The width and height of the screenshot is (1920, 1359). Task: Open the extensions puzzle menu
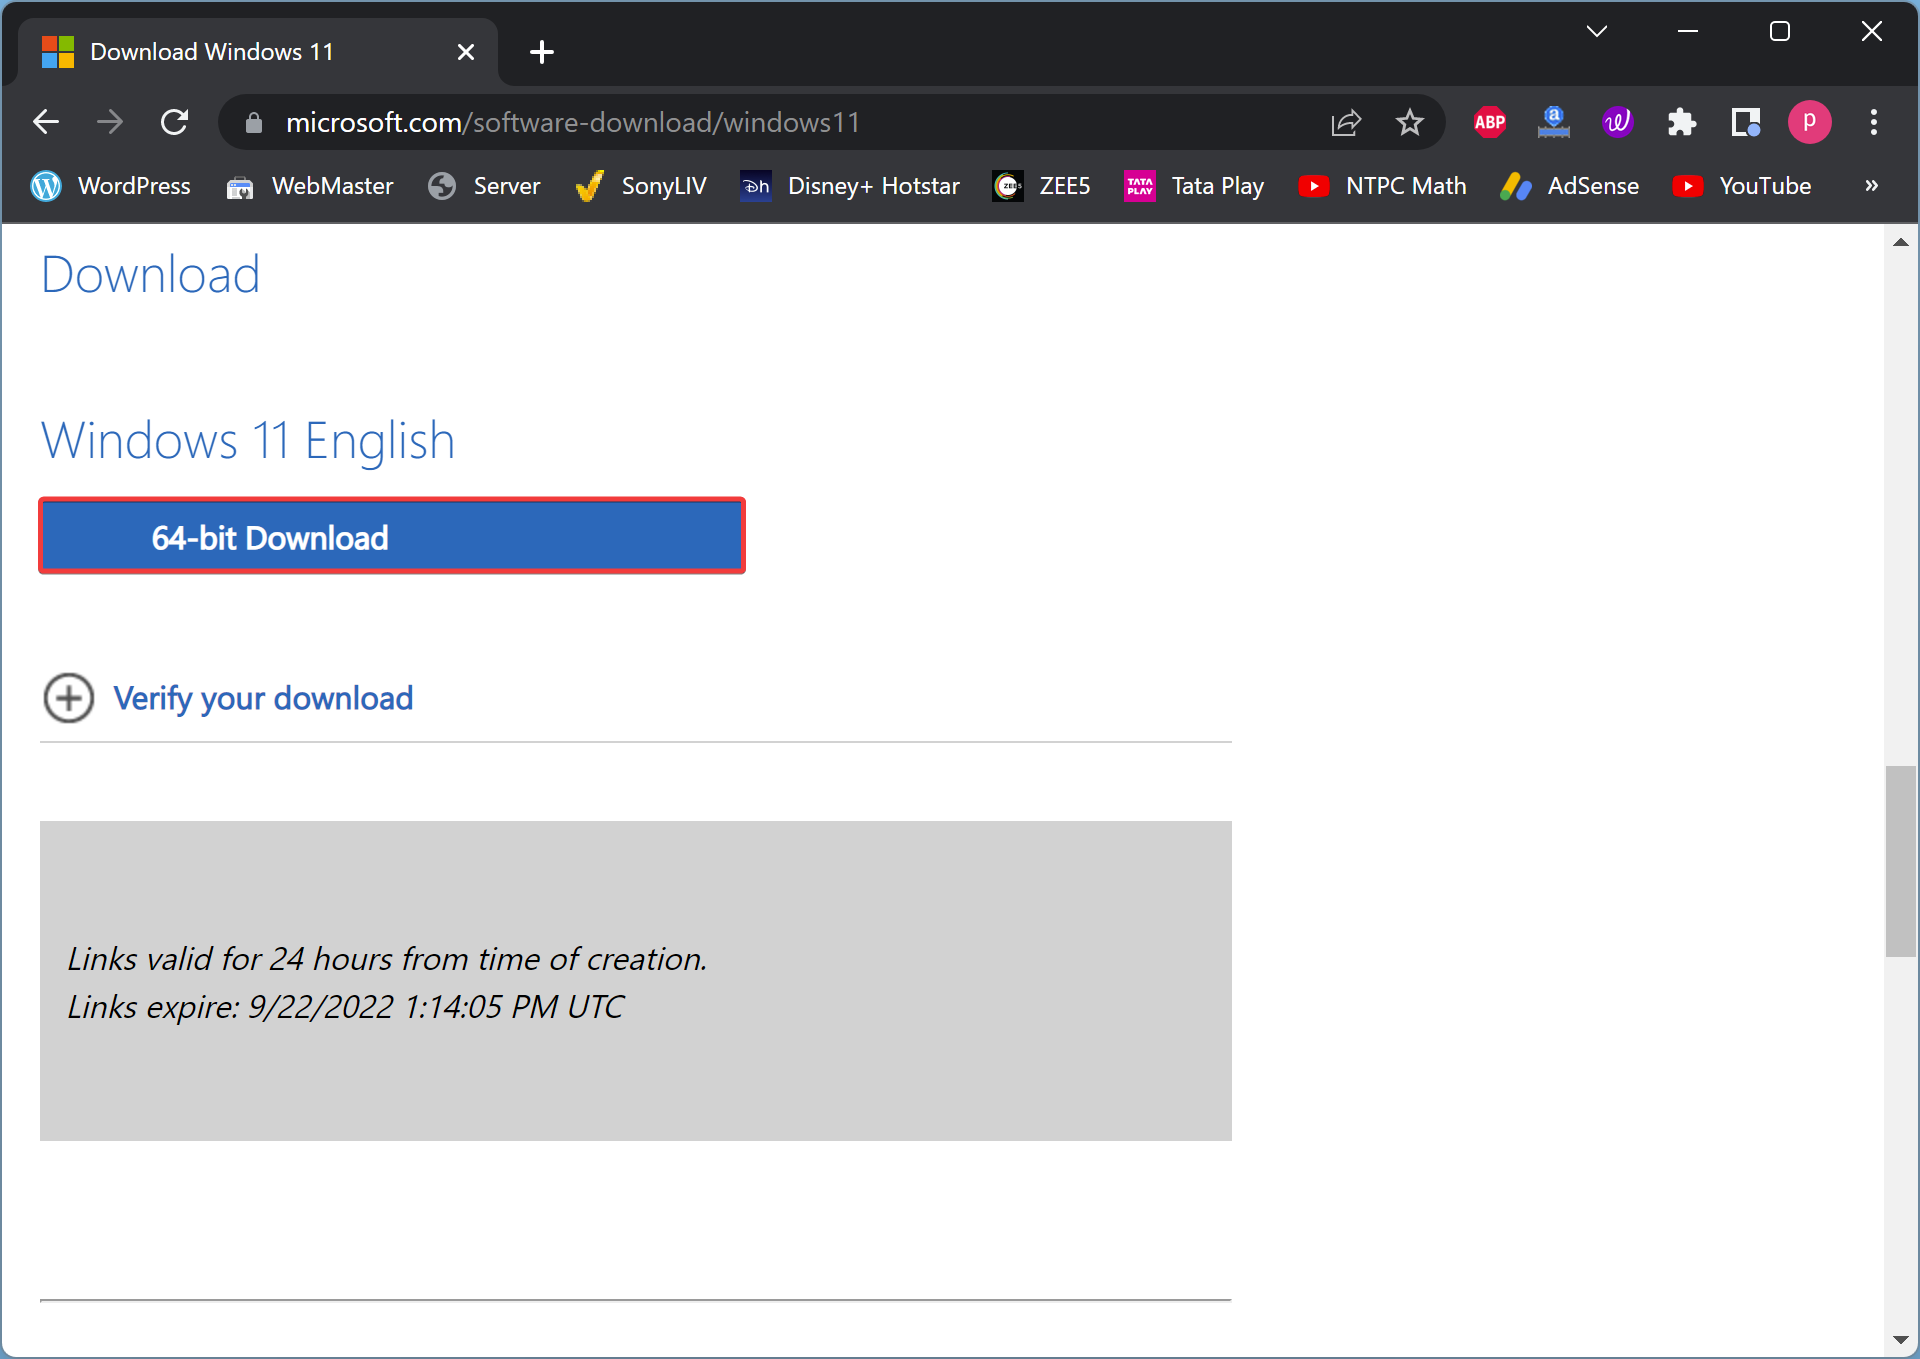coord(1682,122)
